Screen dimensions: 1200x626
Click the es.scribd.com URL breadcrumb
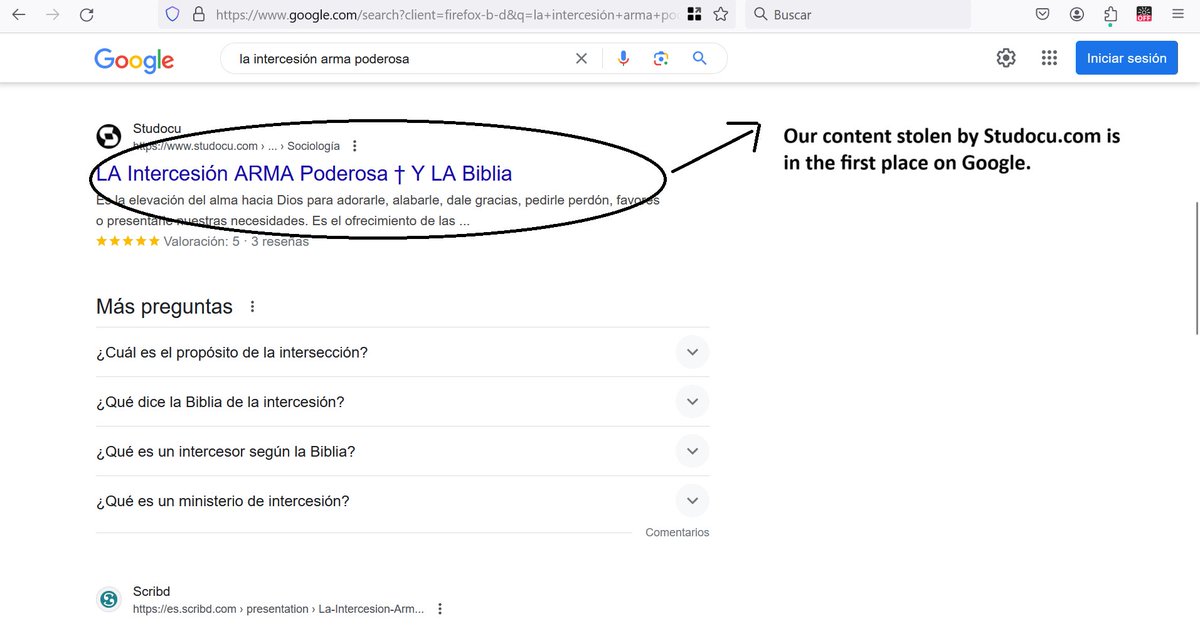tap(278, 608)
